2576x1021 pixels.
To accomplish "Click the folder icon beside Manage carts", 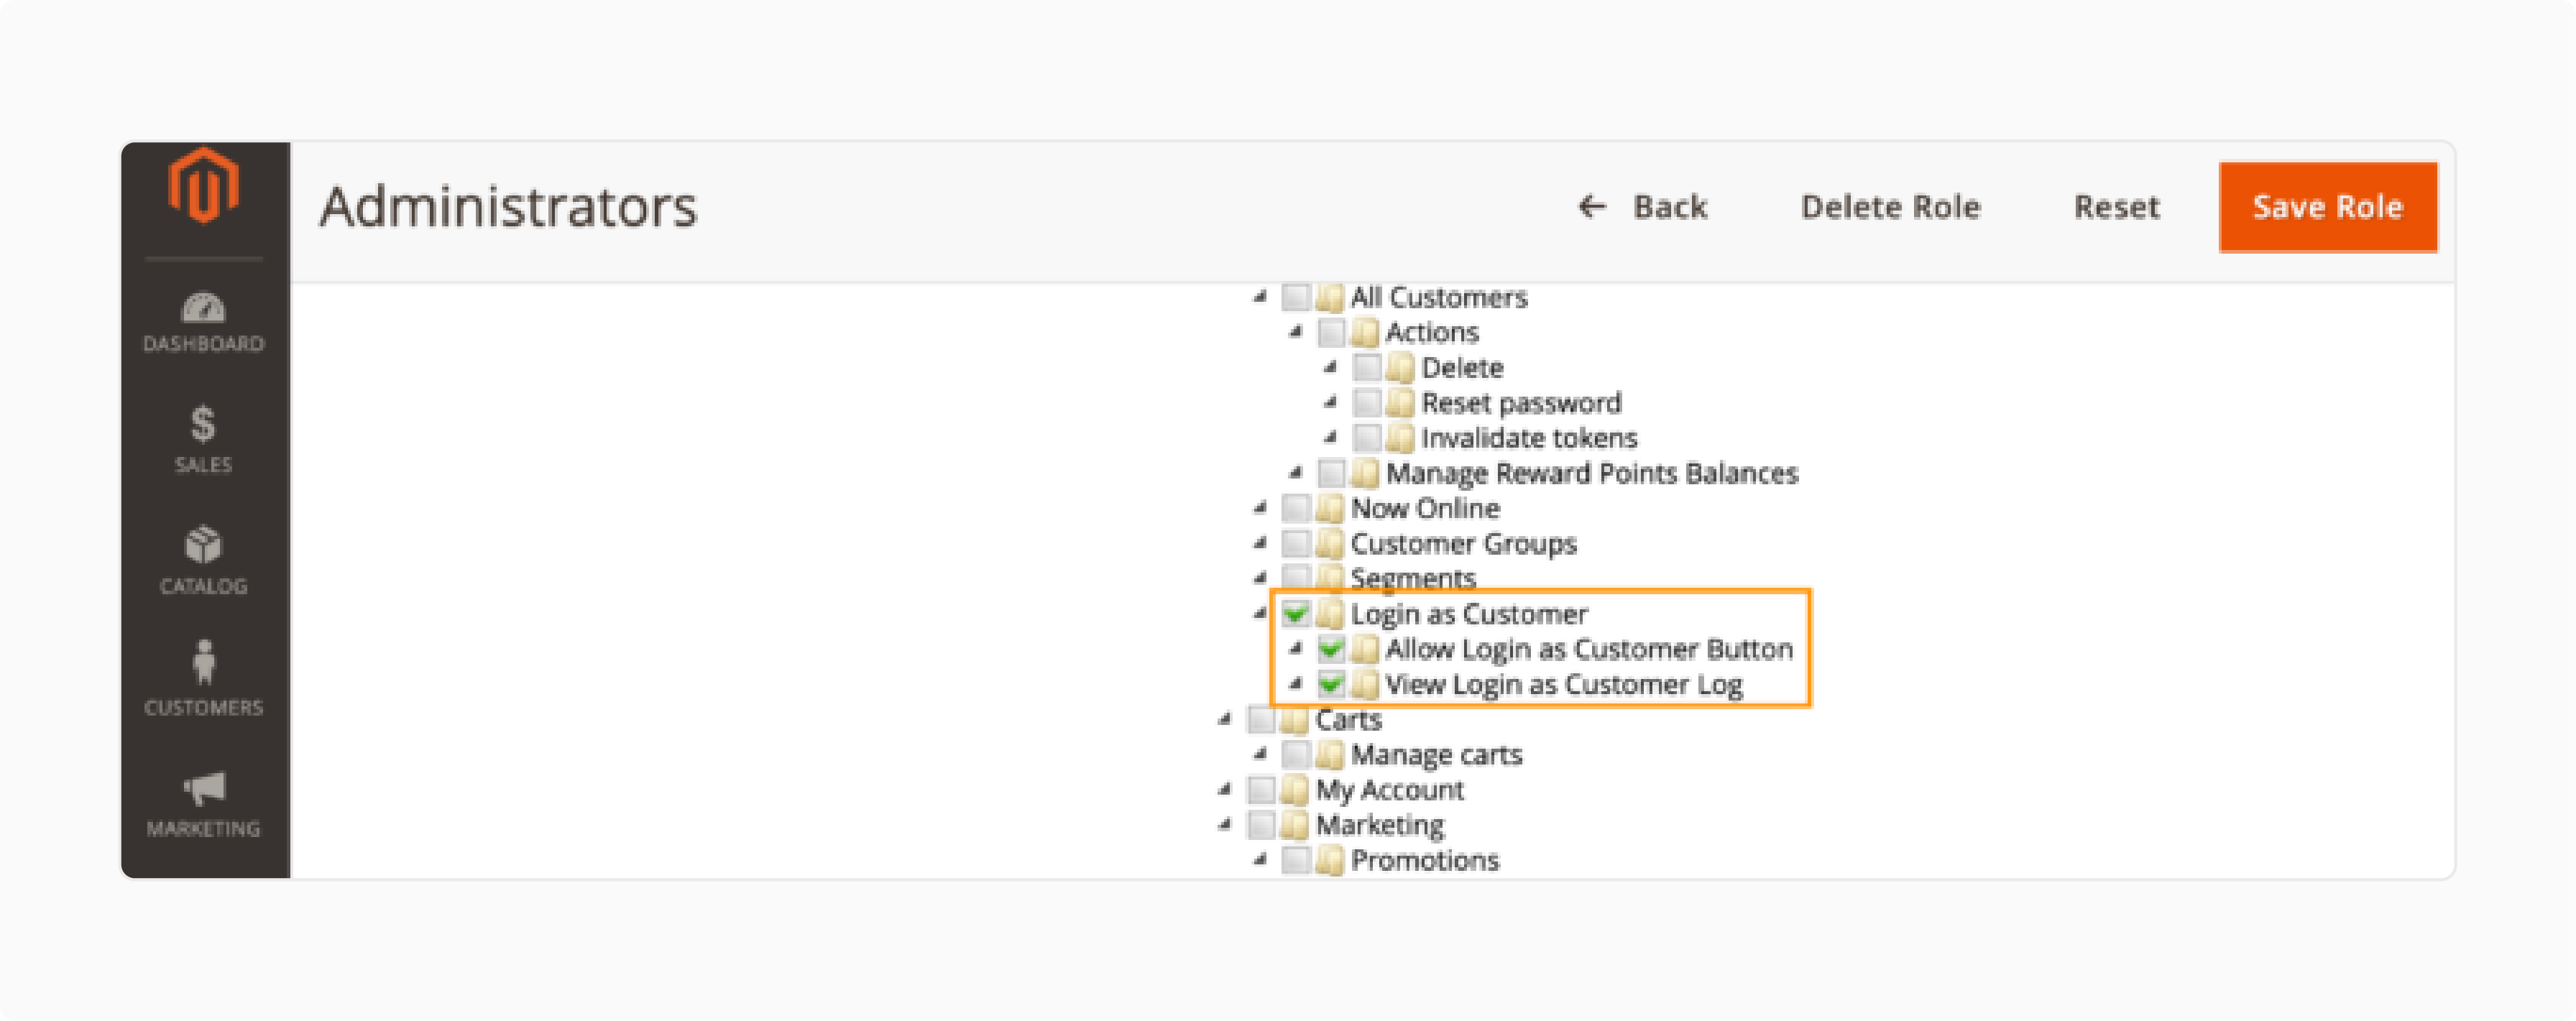I will (x=1330, y=755).
